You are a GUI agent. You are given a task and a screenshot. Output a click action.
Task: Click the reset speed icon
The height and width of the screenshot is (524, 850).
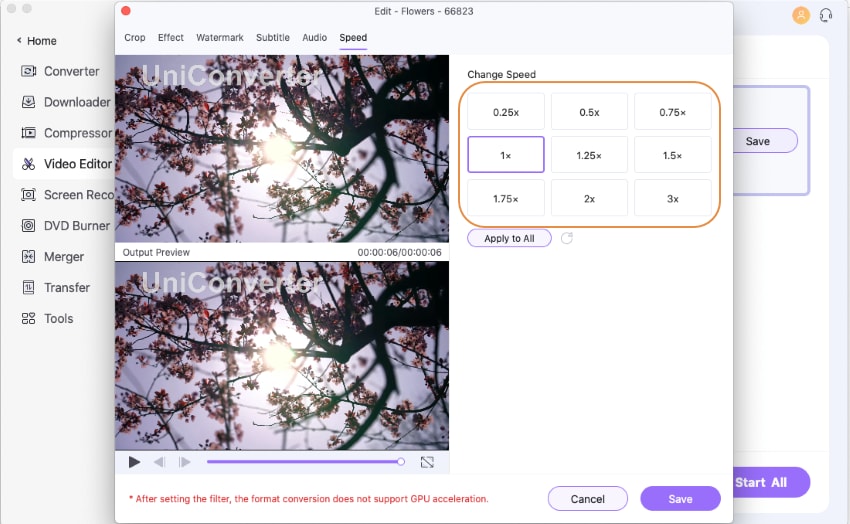point(566,238)
